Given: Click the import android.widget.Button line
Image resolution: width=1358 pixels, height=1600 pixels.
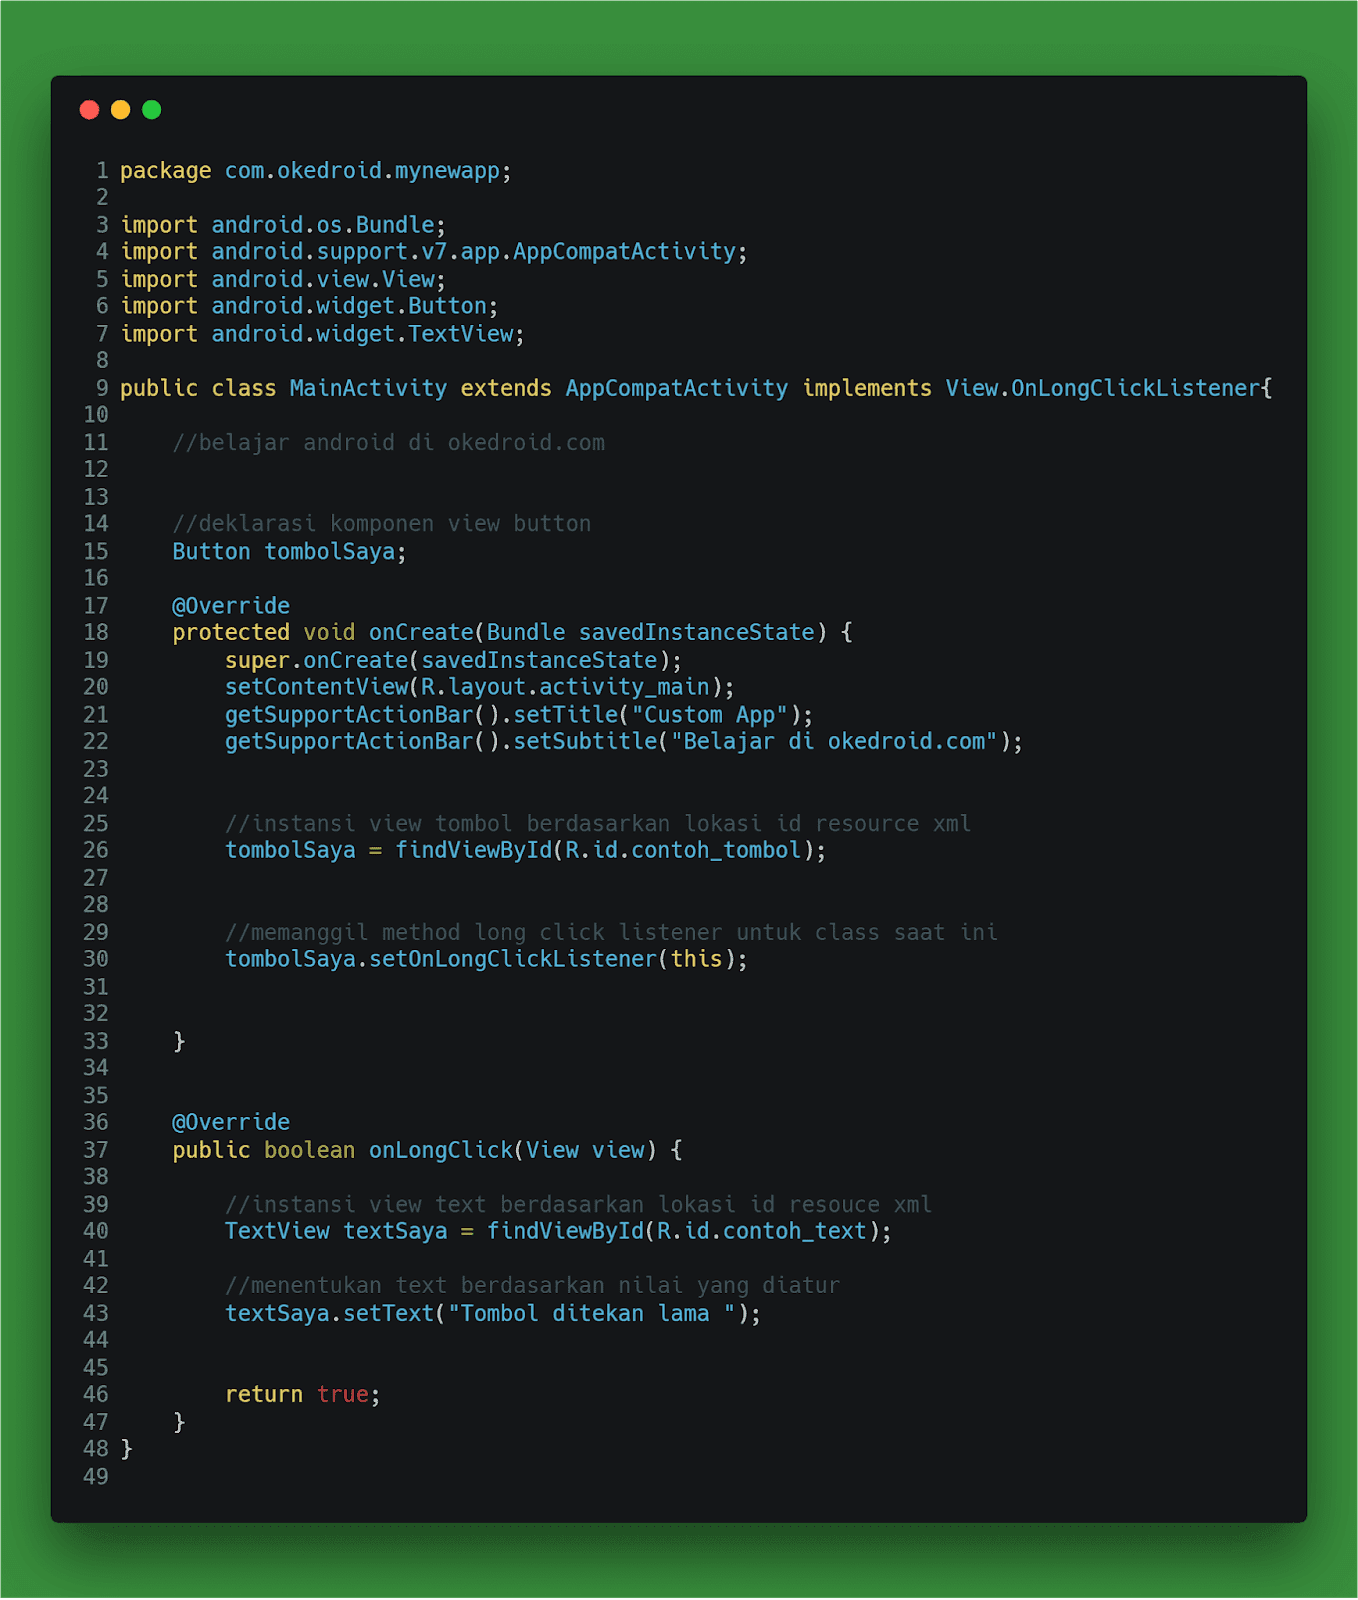Looking at the screenshot, I should click(309, 306).
